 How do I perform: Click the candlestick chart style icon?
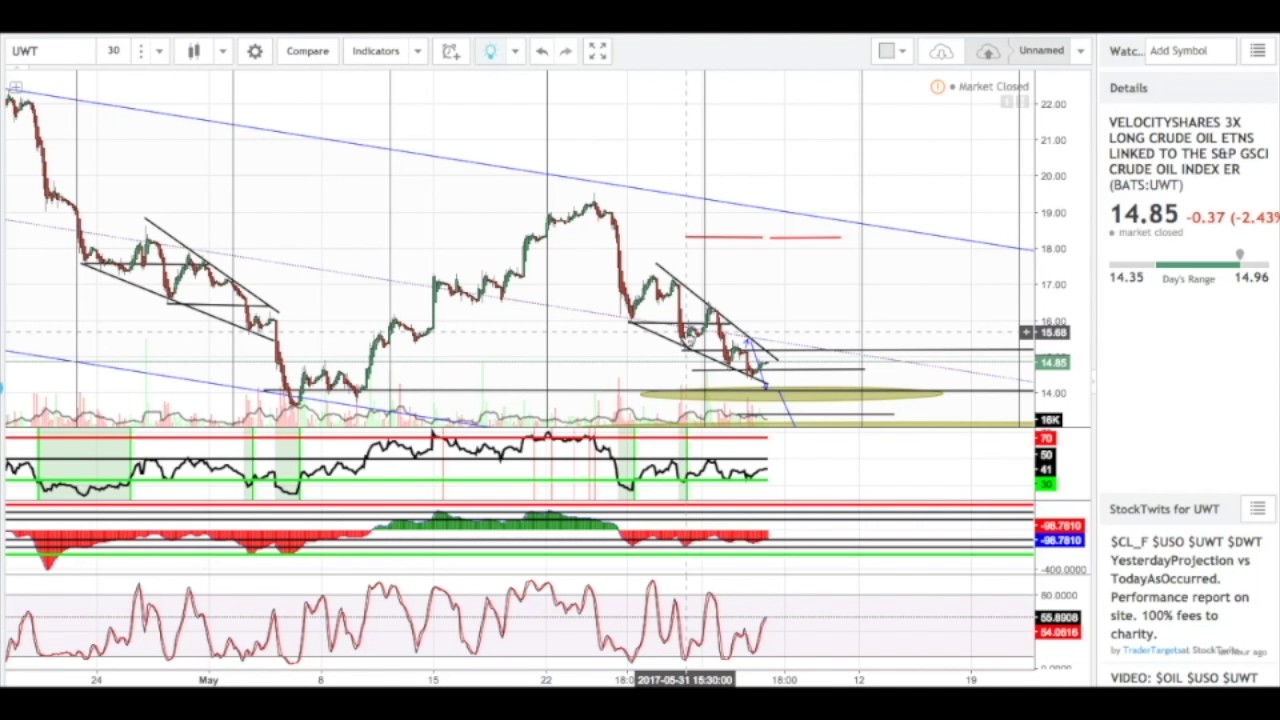tap(194, 51)
